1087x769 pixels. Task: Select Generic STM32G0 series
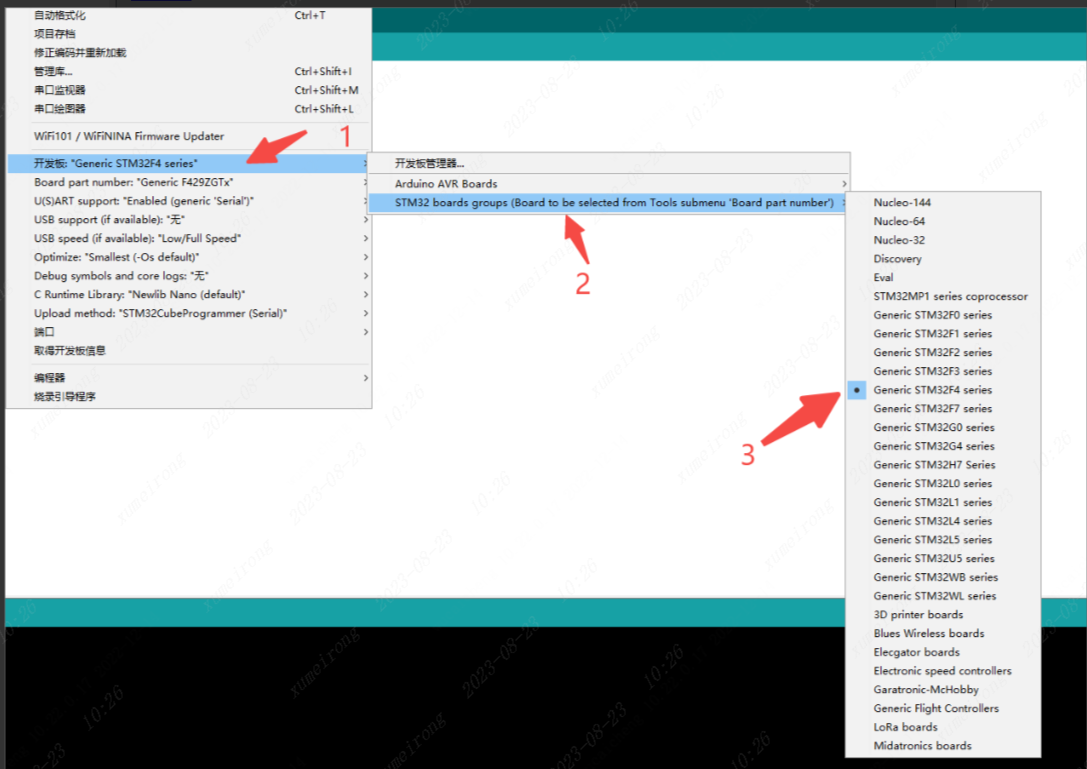(x=943, y=427)
